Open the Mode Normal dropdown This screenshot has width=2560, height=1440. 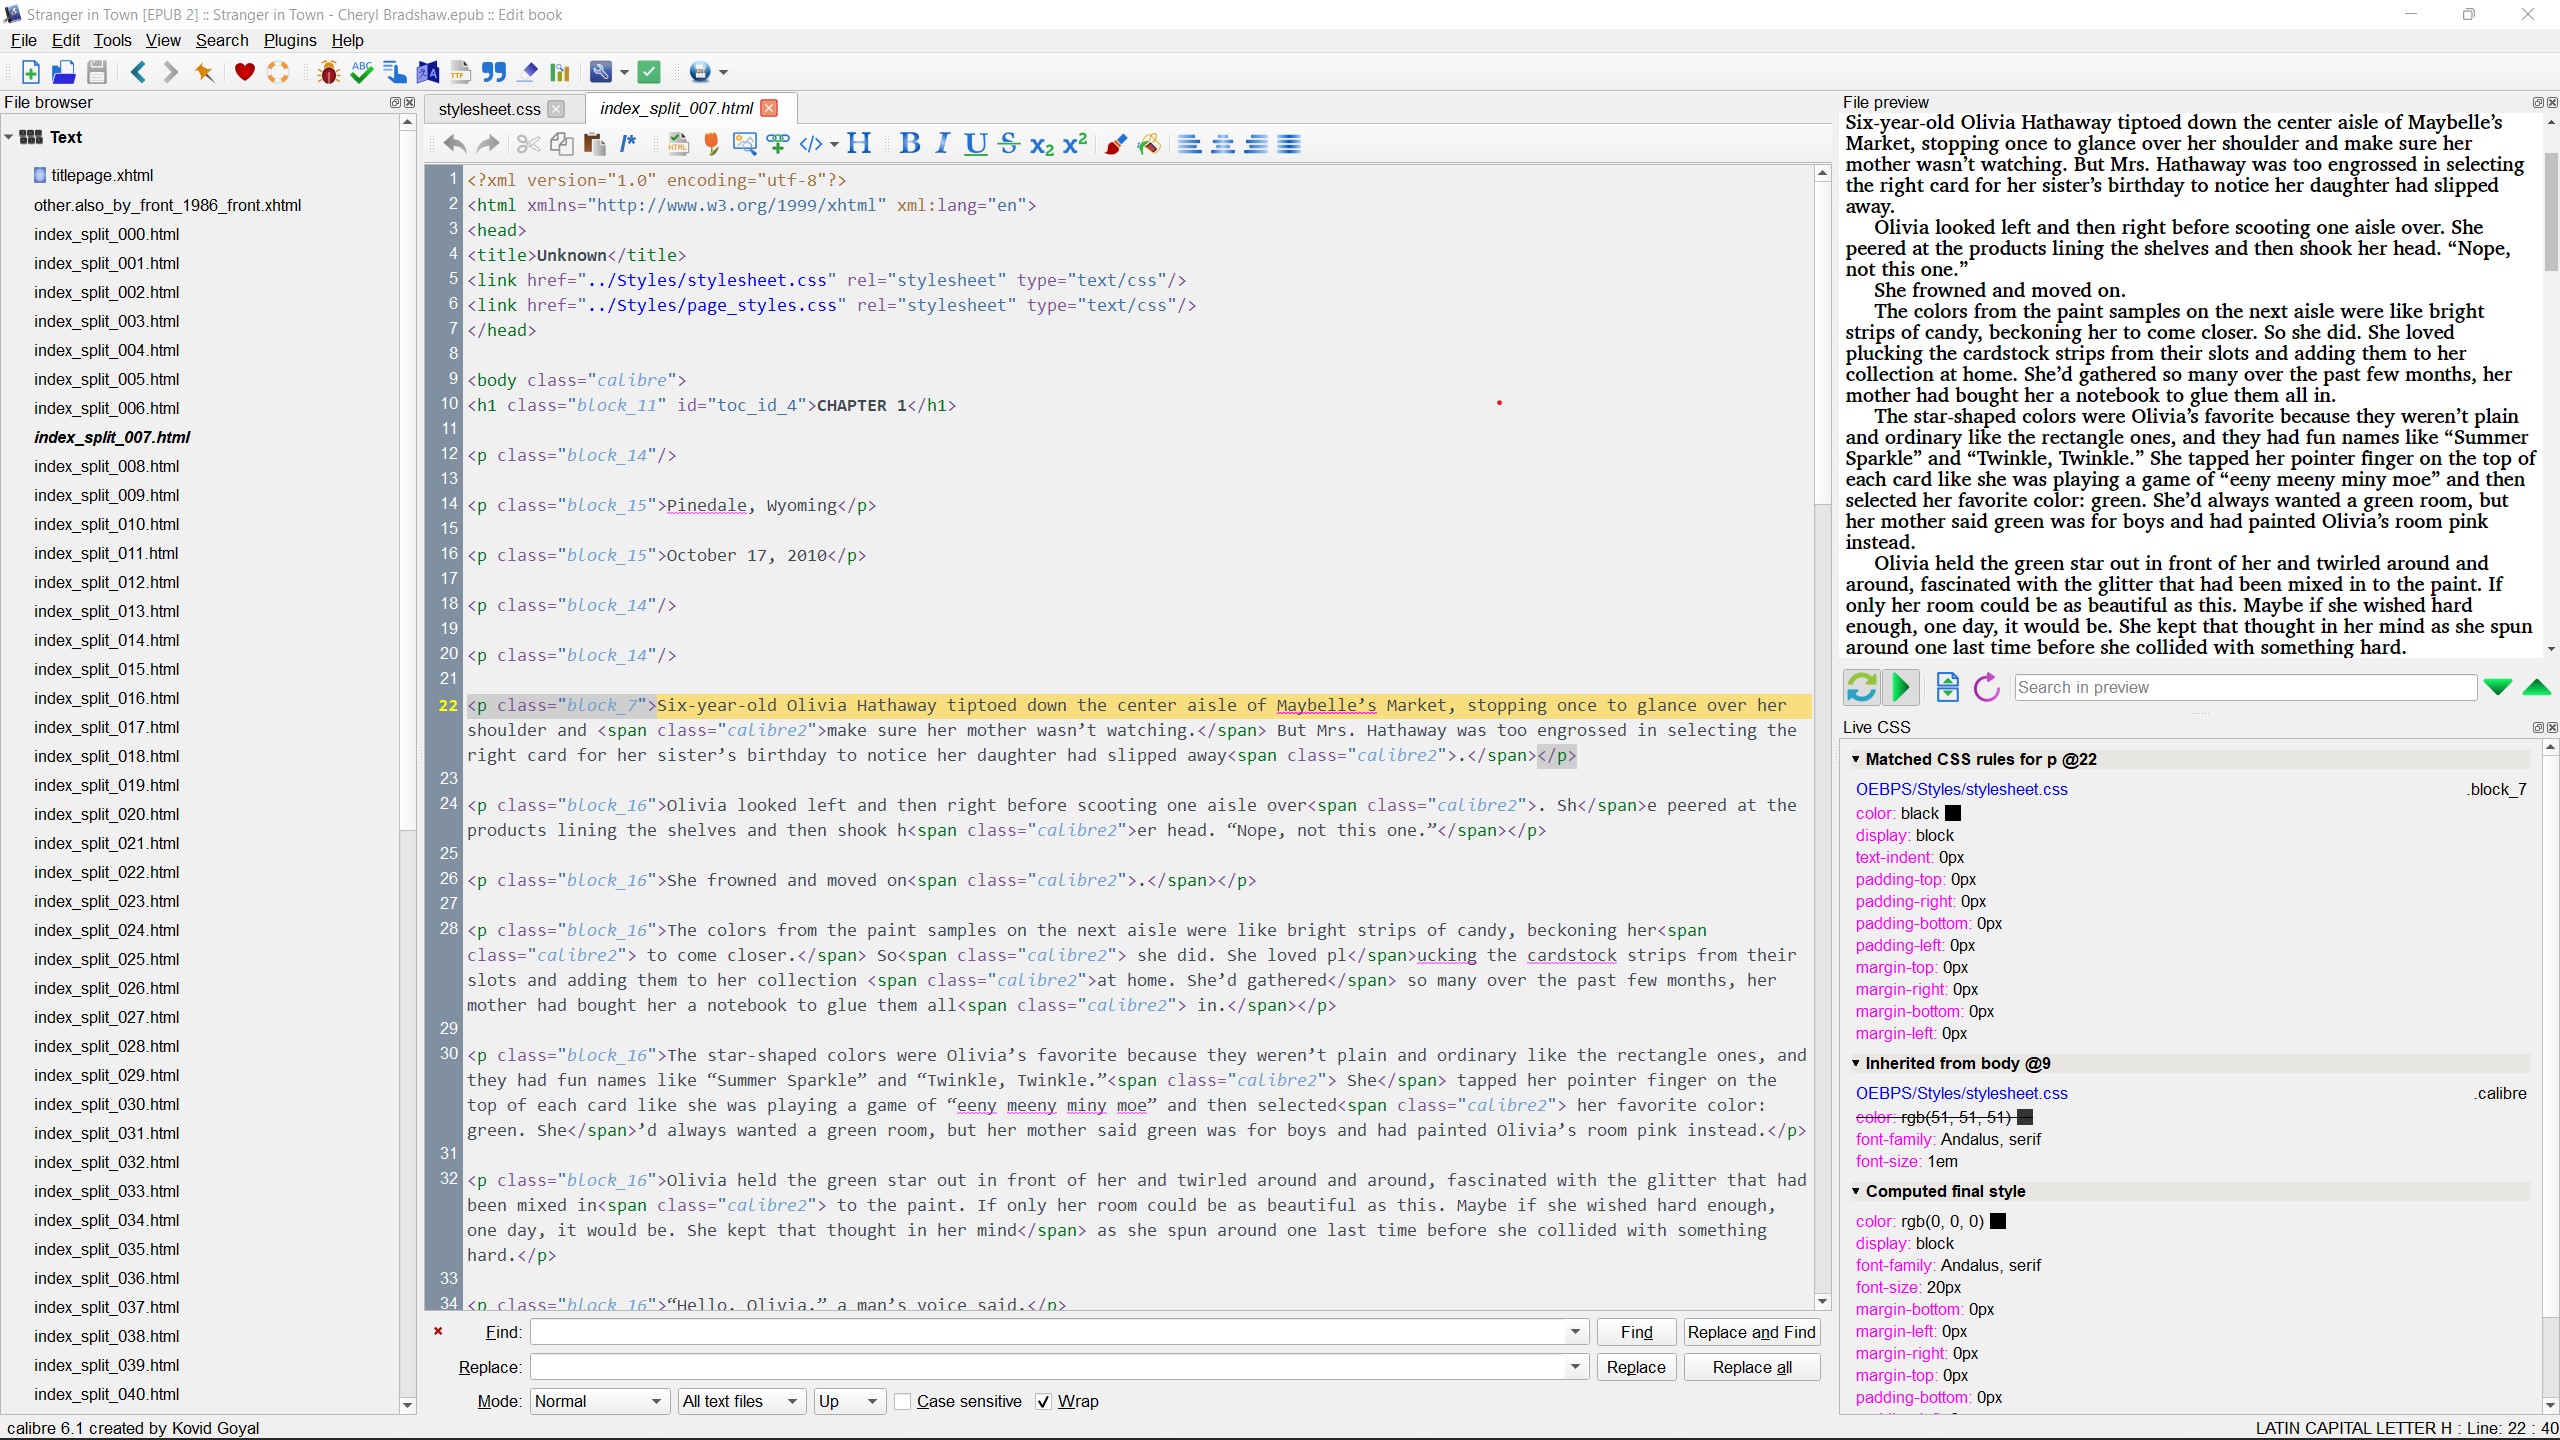point(599,1401)
